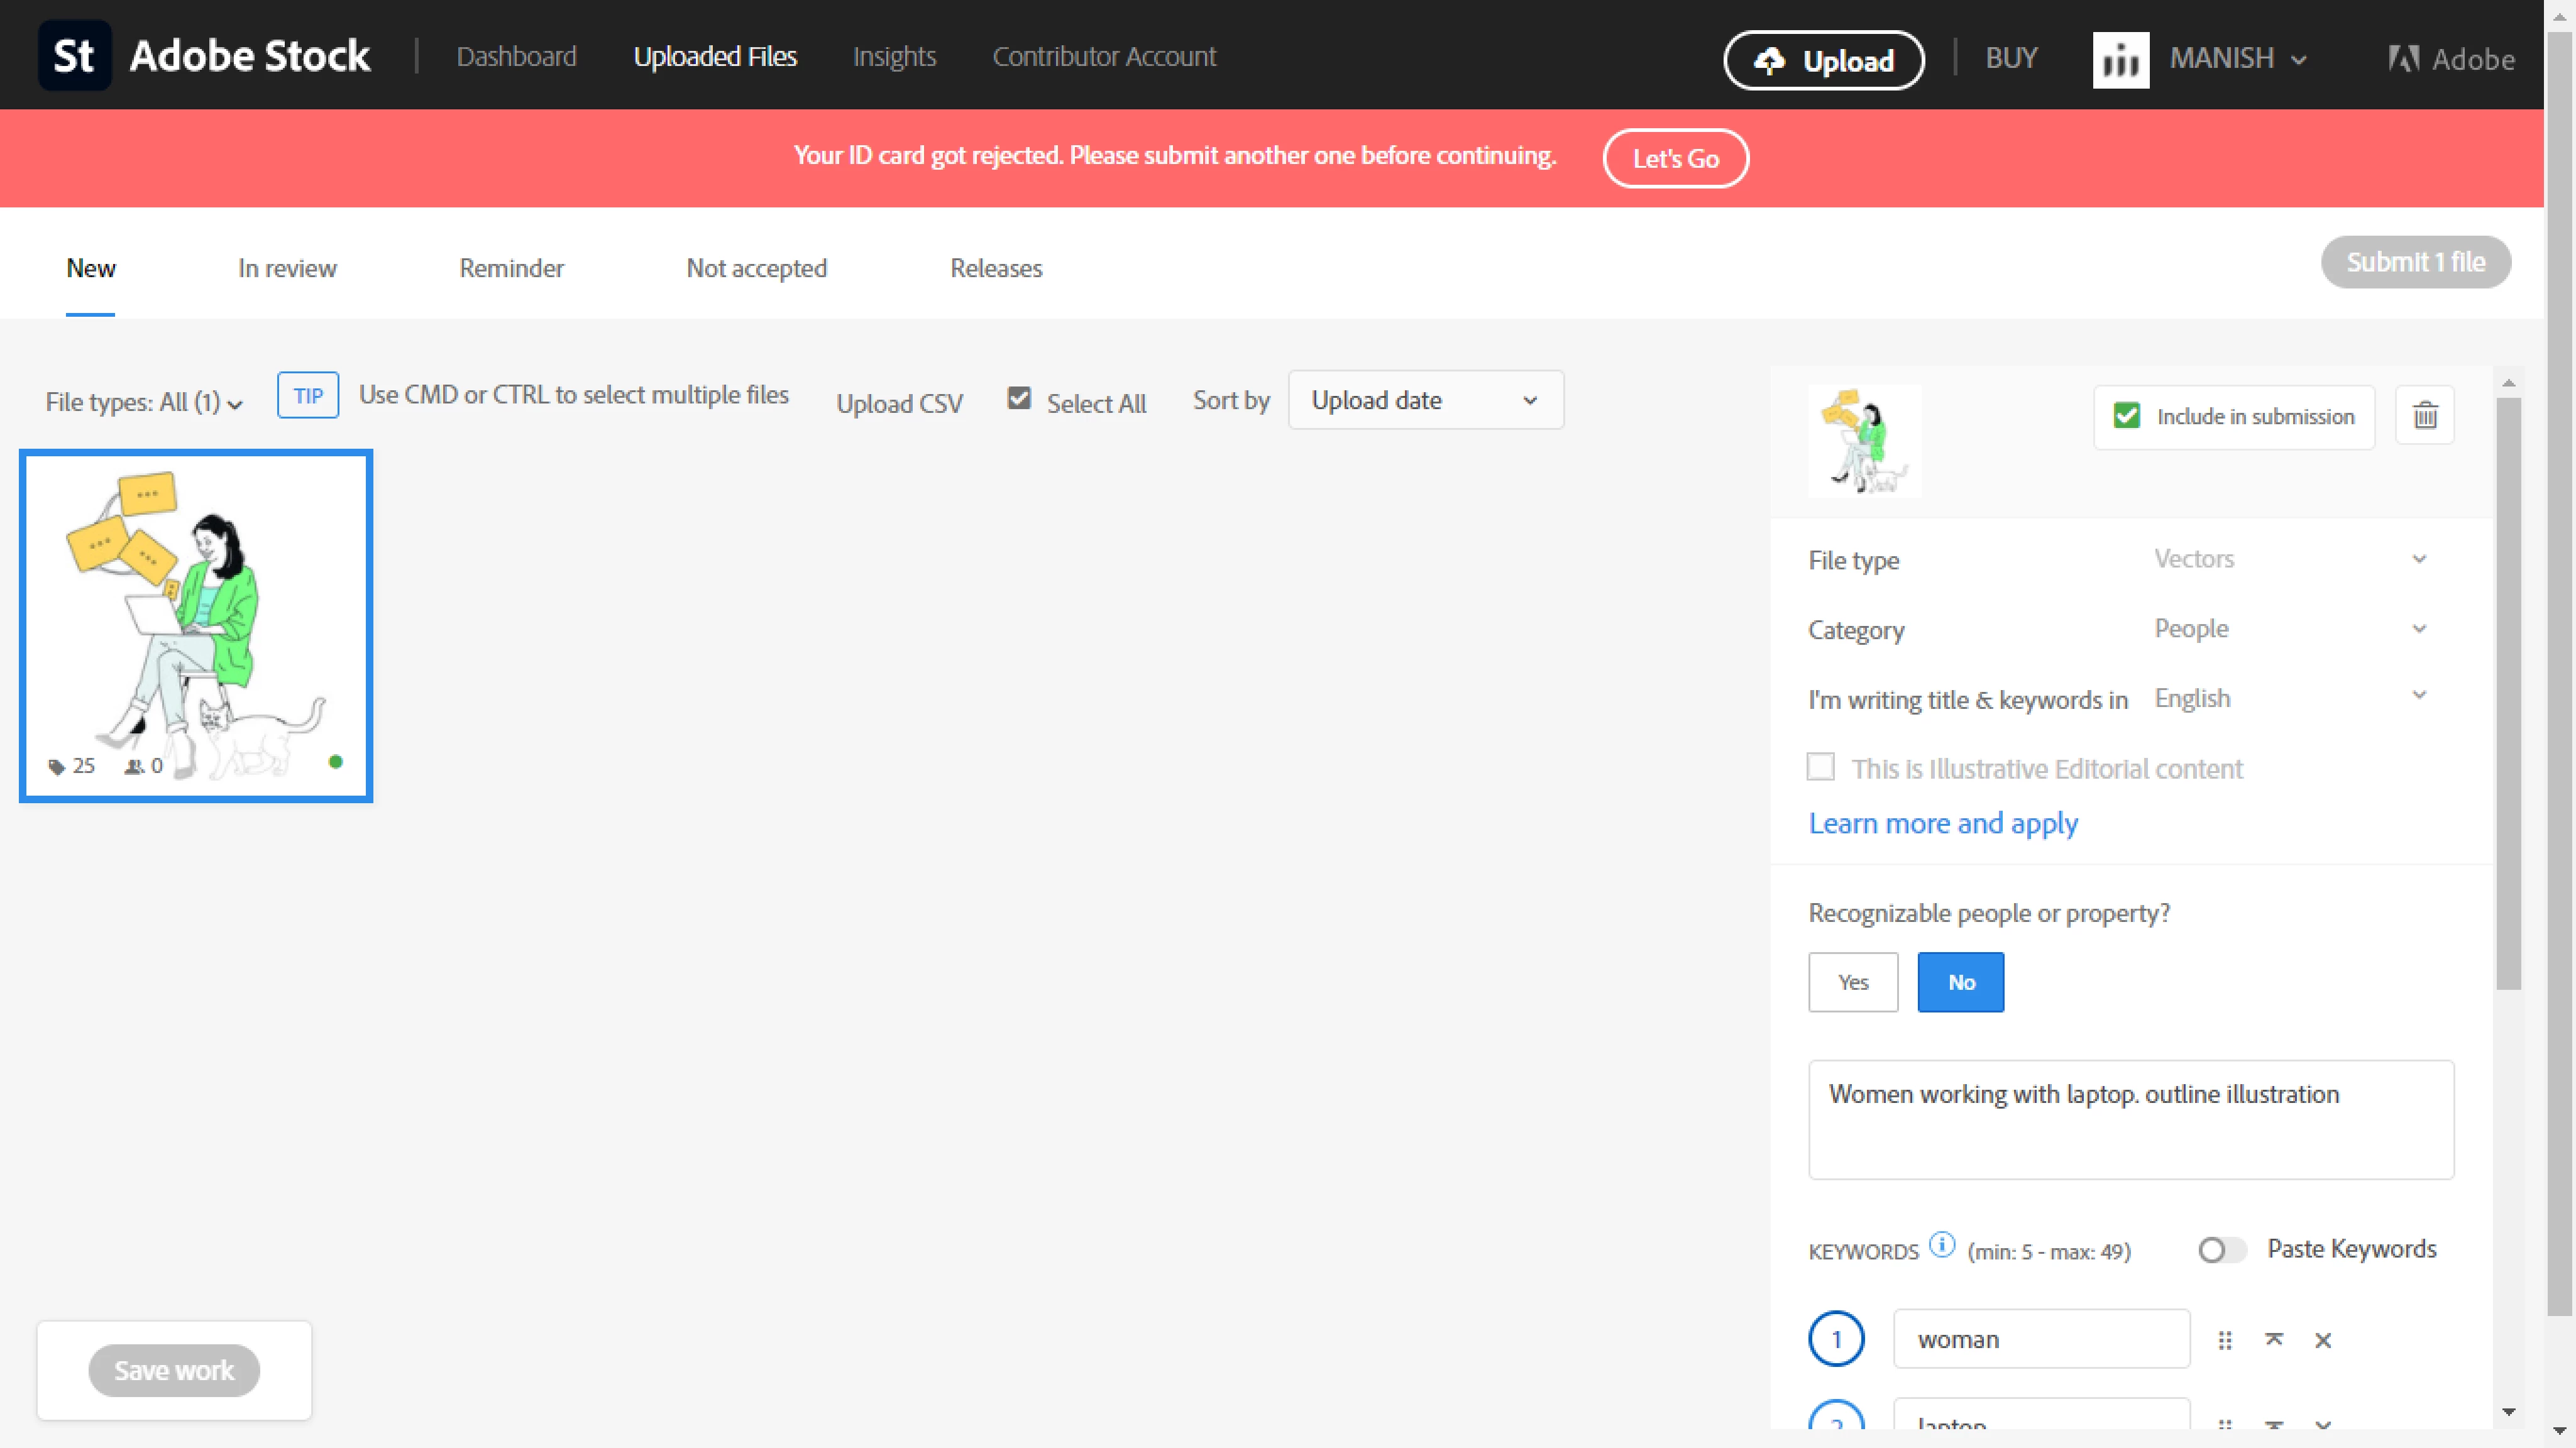2576x1448 pixels.
Task: Expand the Category People dropdown
Action: (2290, 629)
